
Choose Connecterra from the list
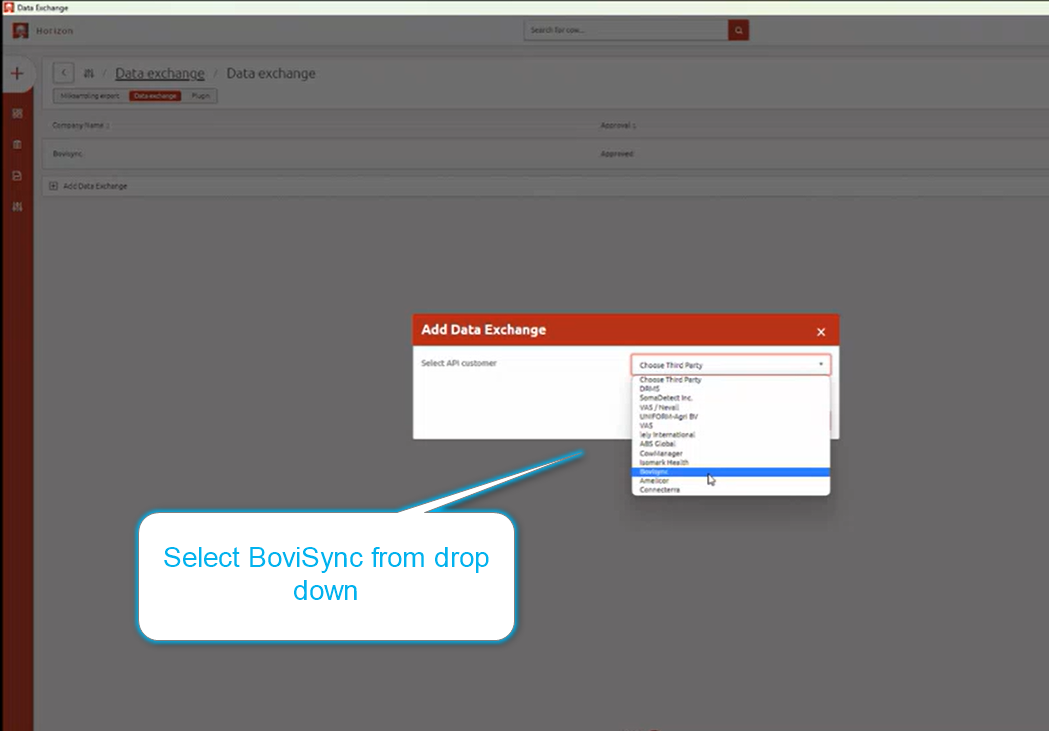pyautogui.click(x=731, y=490)
